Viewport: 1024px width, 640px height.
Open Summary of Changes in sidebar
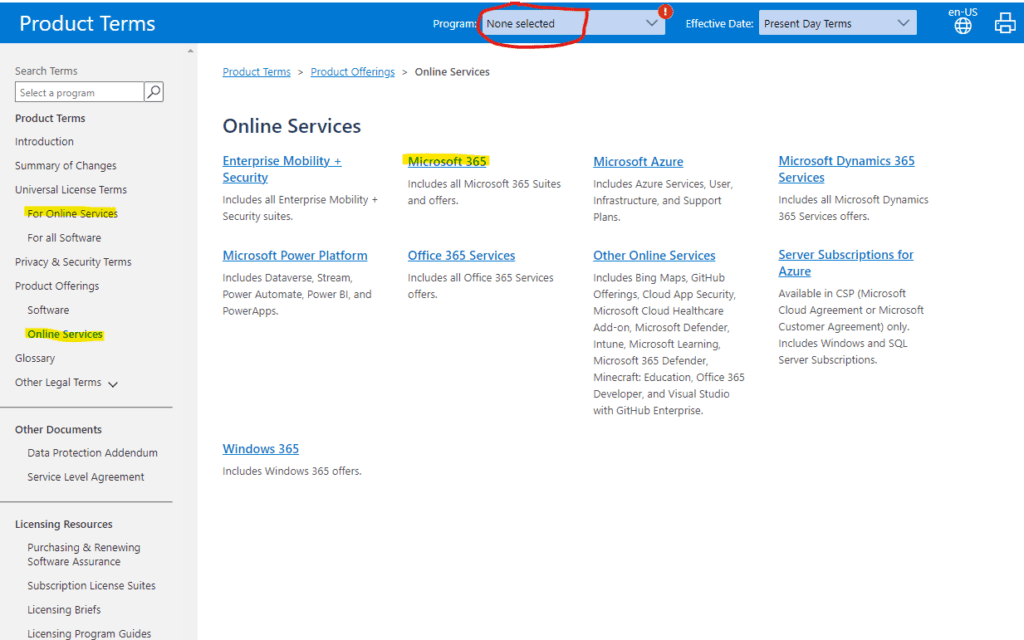65,166
